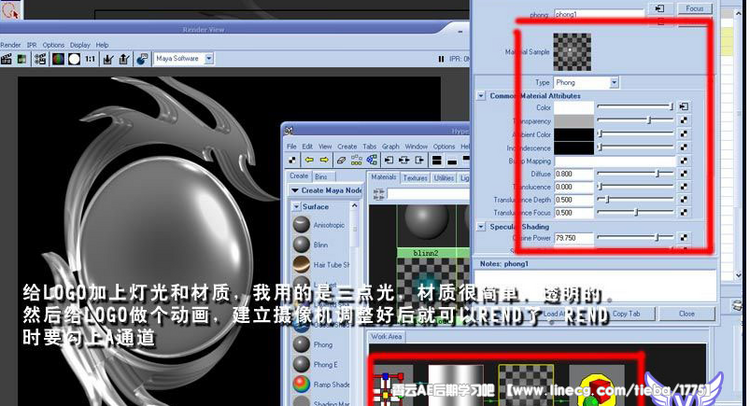750x406 pixels.
Task: Switch to the Bins tab in Hypershade
Action: (321, 176)
